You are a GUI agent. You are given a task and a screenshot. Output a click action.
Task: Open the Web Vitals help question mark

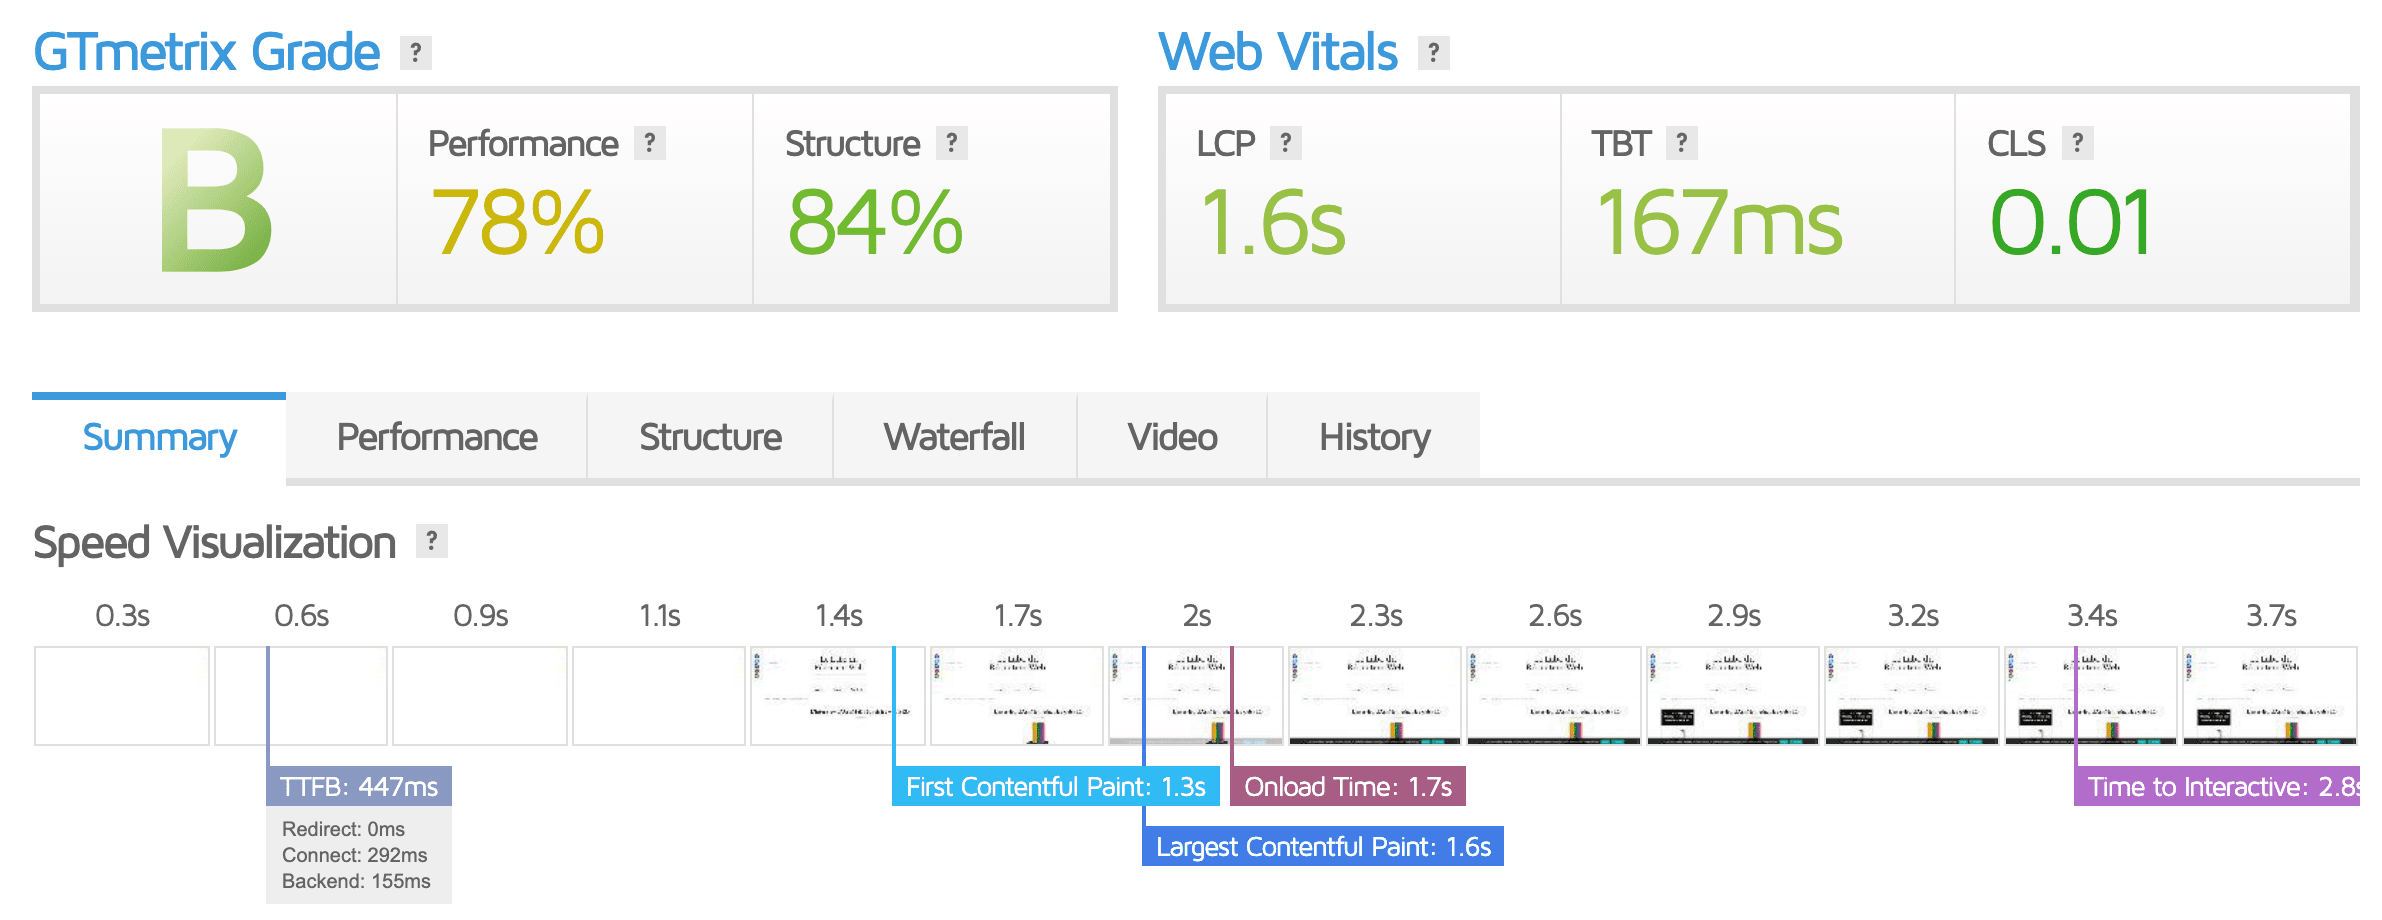coord(1434,52)
